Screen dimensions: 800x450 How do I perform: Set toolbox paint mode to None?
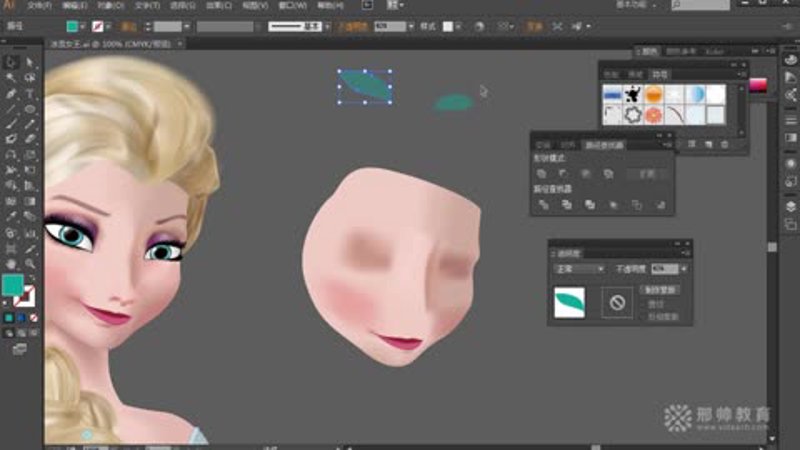click(33, 318)
